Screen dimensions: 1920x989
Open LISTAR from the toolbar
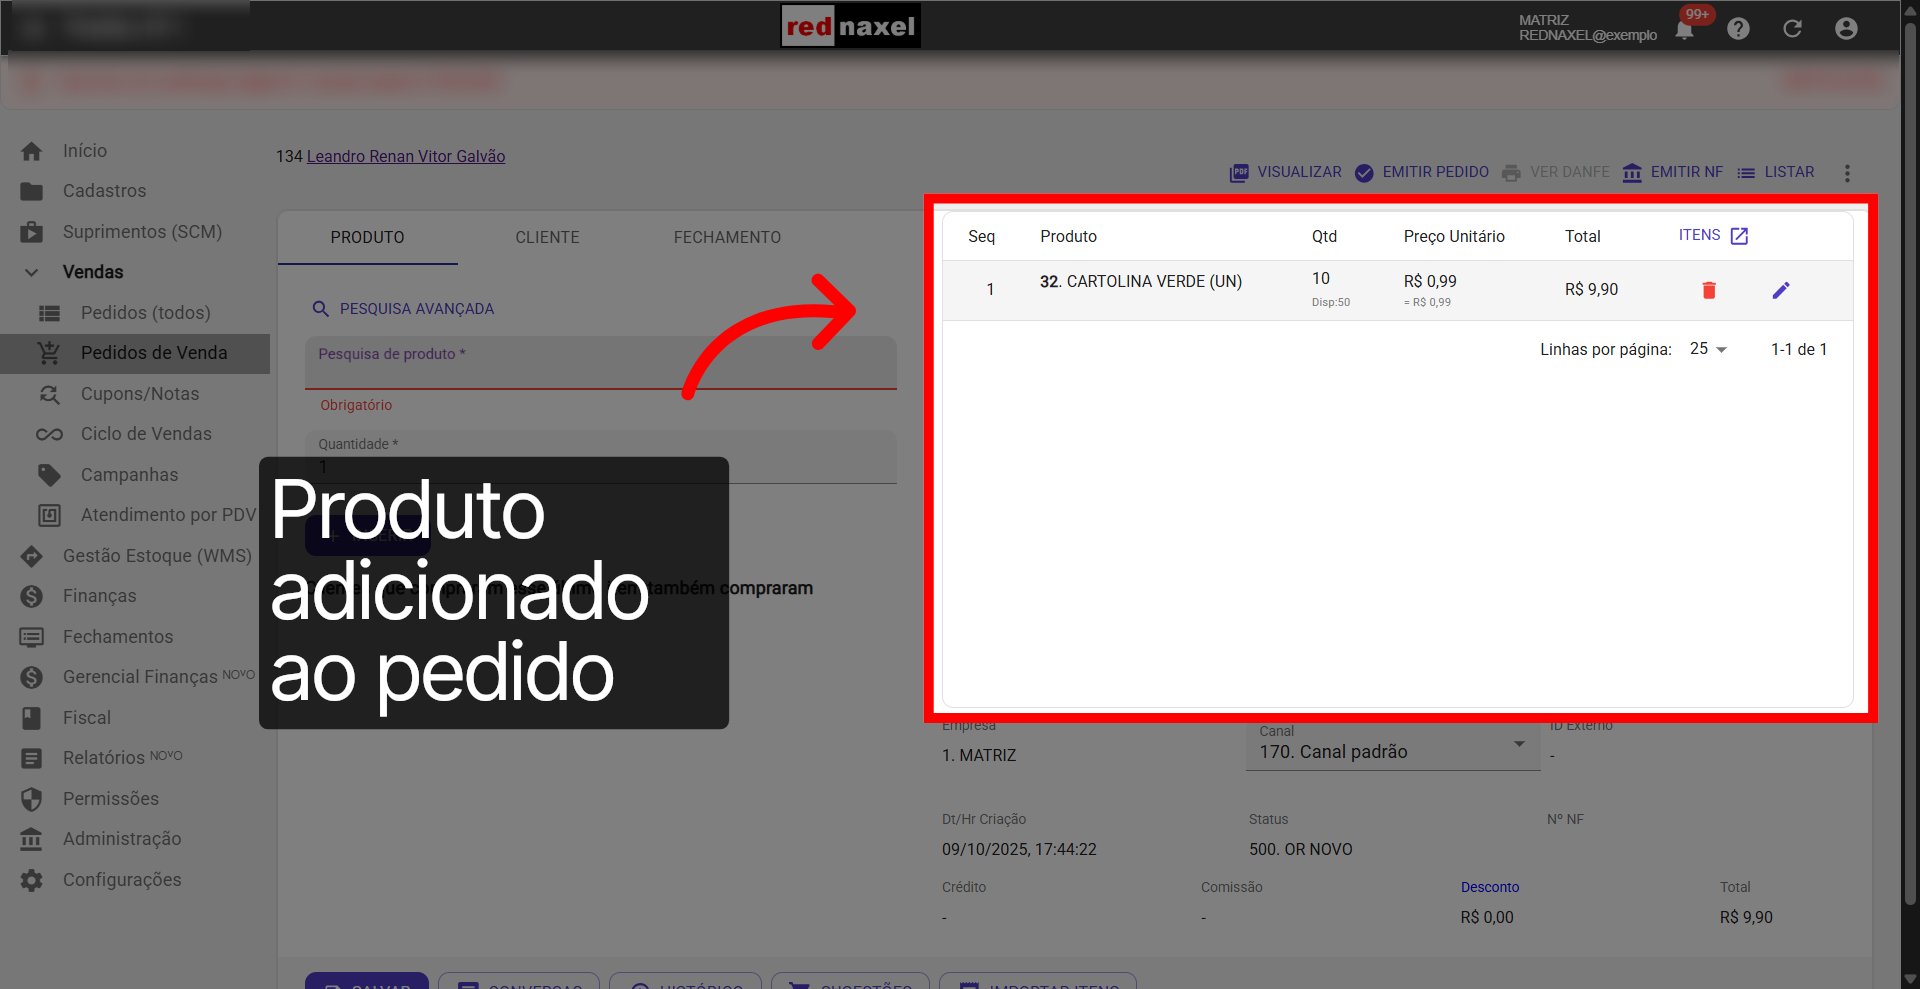(1788, 172)
